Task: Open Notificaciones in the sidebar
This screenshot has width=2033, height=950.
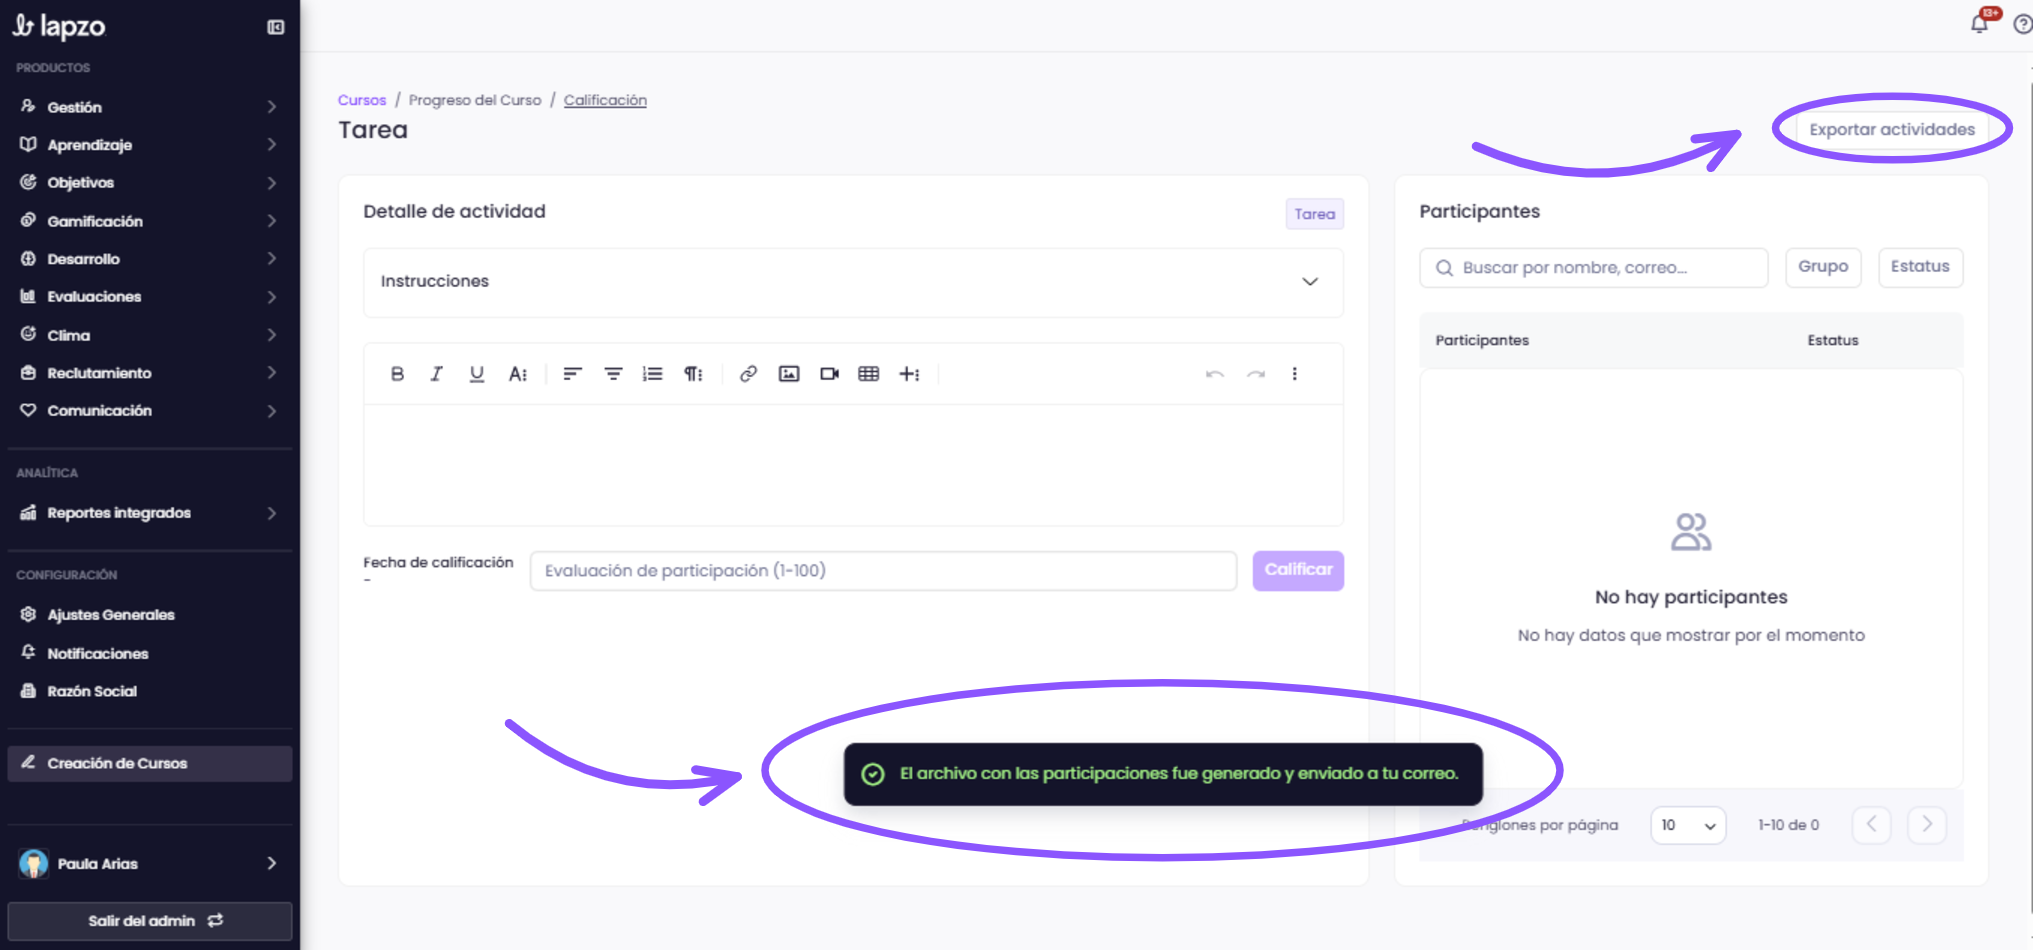Action: [x=149, y=653]
